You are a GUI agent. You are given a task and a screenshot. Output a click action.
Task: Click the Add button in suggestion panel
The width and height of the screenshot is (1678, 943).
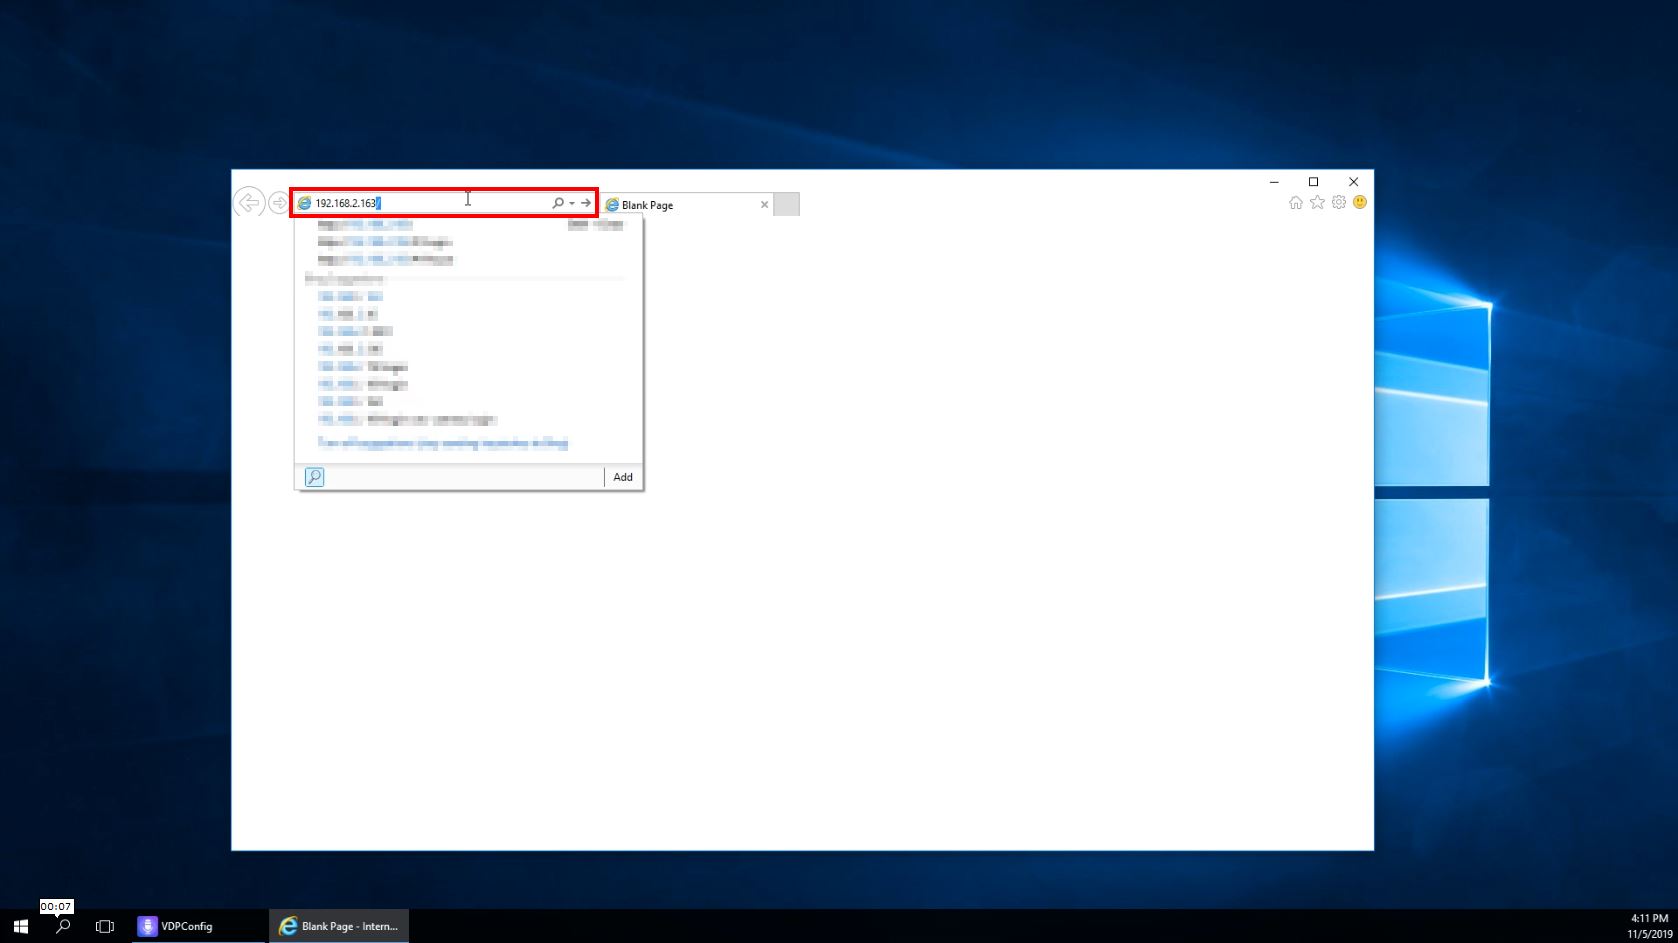coord(623,477)
